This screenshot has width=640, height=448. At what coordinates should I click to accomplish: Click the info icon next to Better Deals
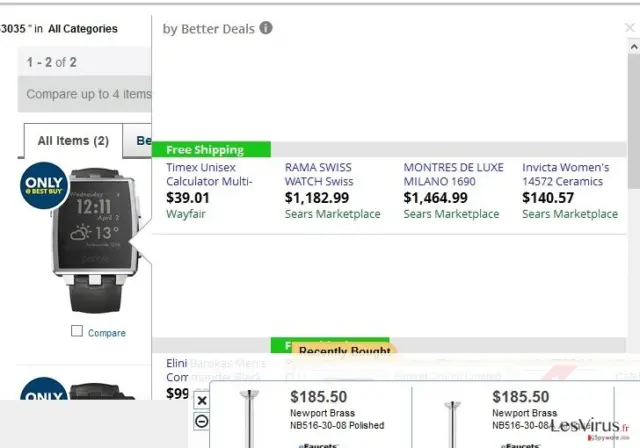click(x=266, y=28)
